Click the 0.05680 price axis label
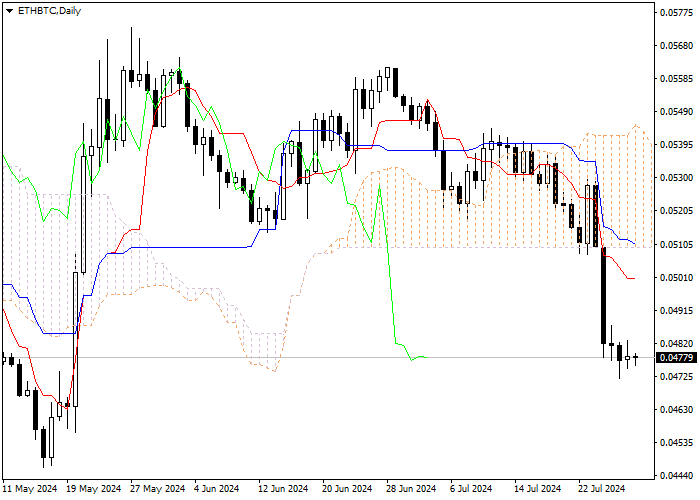Screen dimensions: 700x500 coord(676,46)
